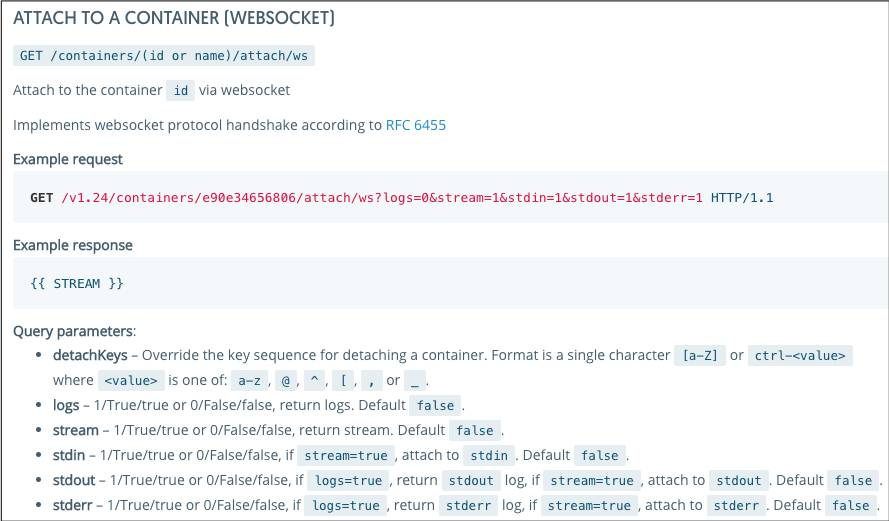
Task: Click the GET keyword in example request
Action: point(42,197)
